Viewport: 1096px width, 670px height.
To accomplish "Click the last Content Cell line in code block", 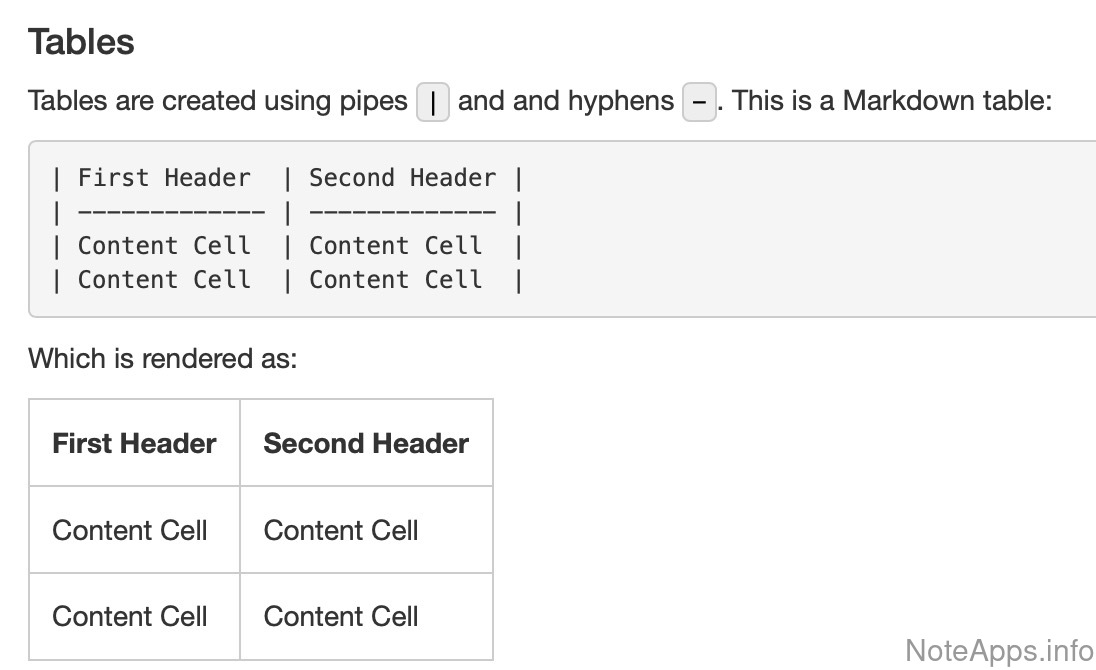I will tap(286, 280).
